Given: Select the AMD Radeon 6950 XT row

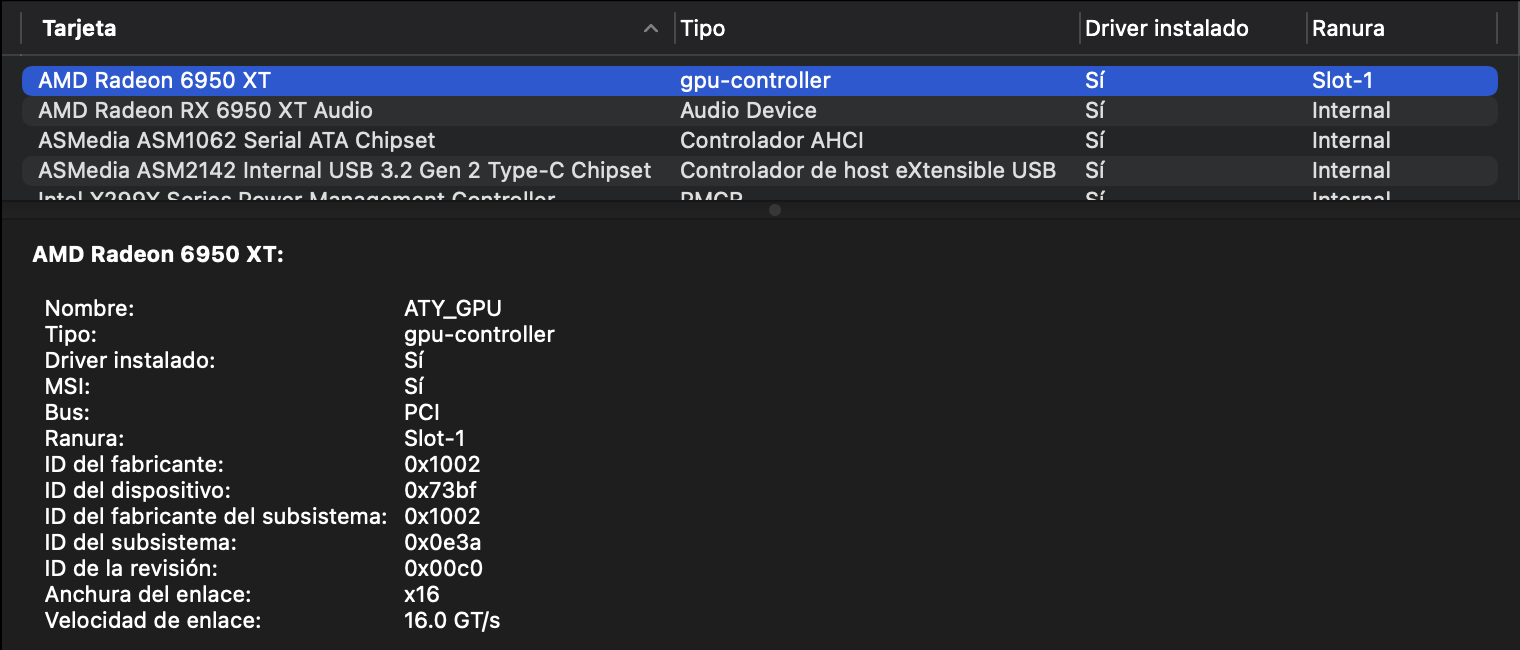Looking at the screenshot, I should [760, 80].
